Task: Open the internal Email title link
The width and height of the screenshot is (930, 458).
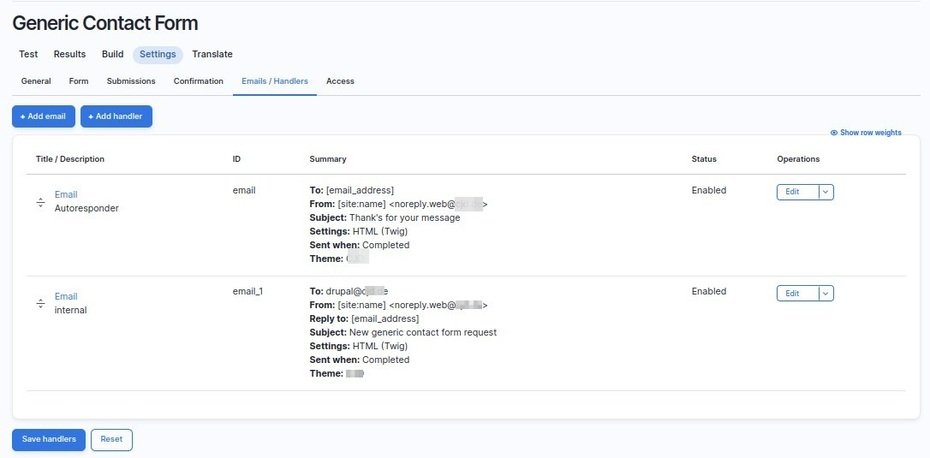Action: [66, 296]
